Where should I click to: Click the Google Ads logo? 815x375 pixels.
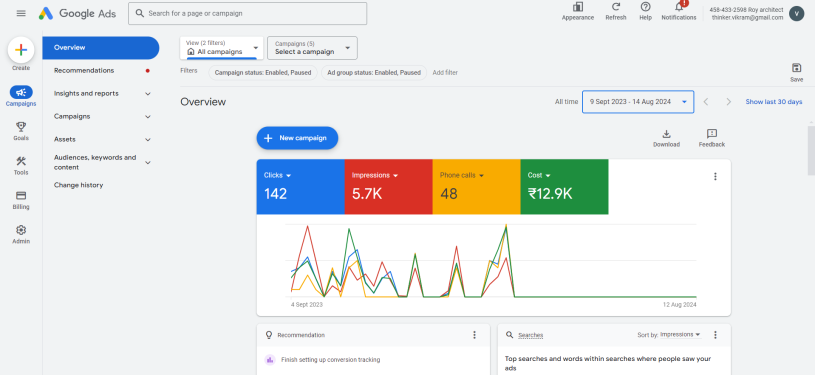pyautogui.click(x=77, y=14)
